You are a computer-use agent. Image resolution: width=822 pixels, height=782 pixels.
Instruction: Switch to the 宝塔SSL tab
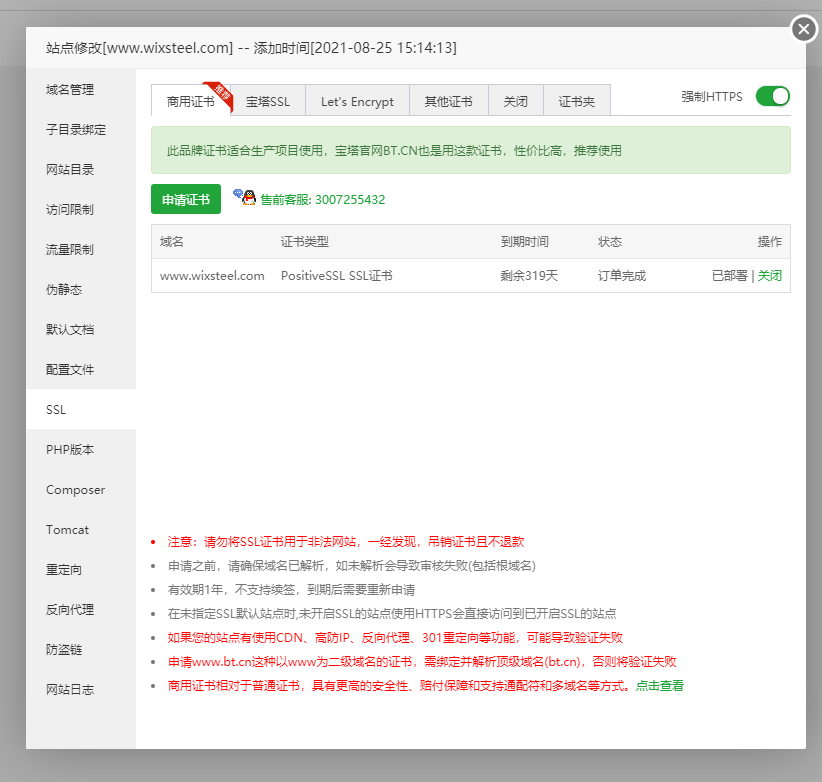[x=268, y=101]
